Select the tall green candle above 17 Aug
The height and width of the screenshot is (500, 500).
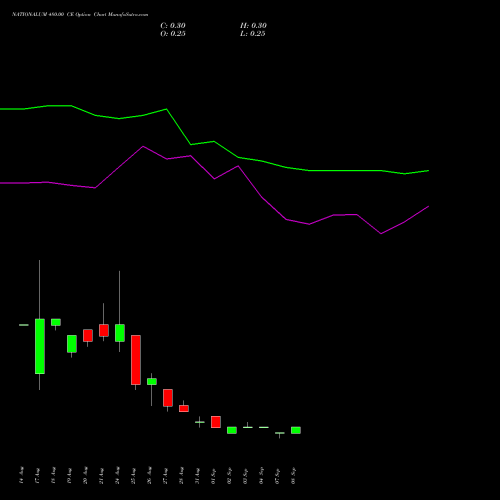click(x=40, y=346)
